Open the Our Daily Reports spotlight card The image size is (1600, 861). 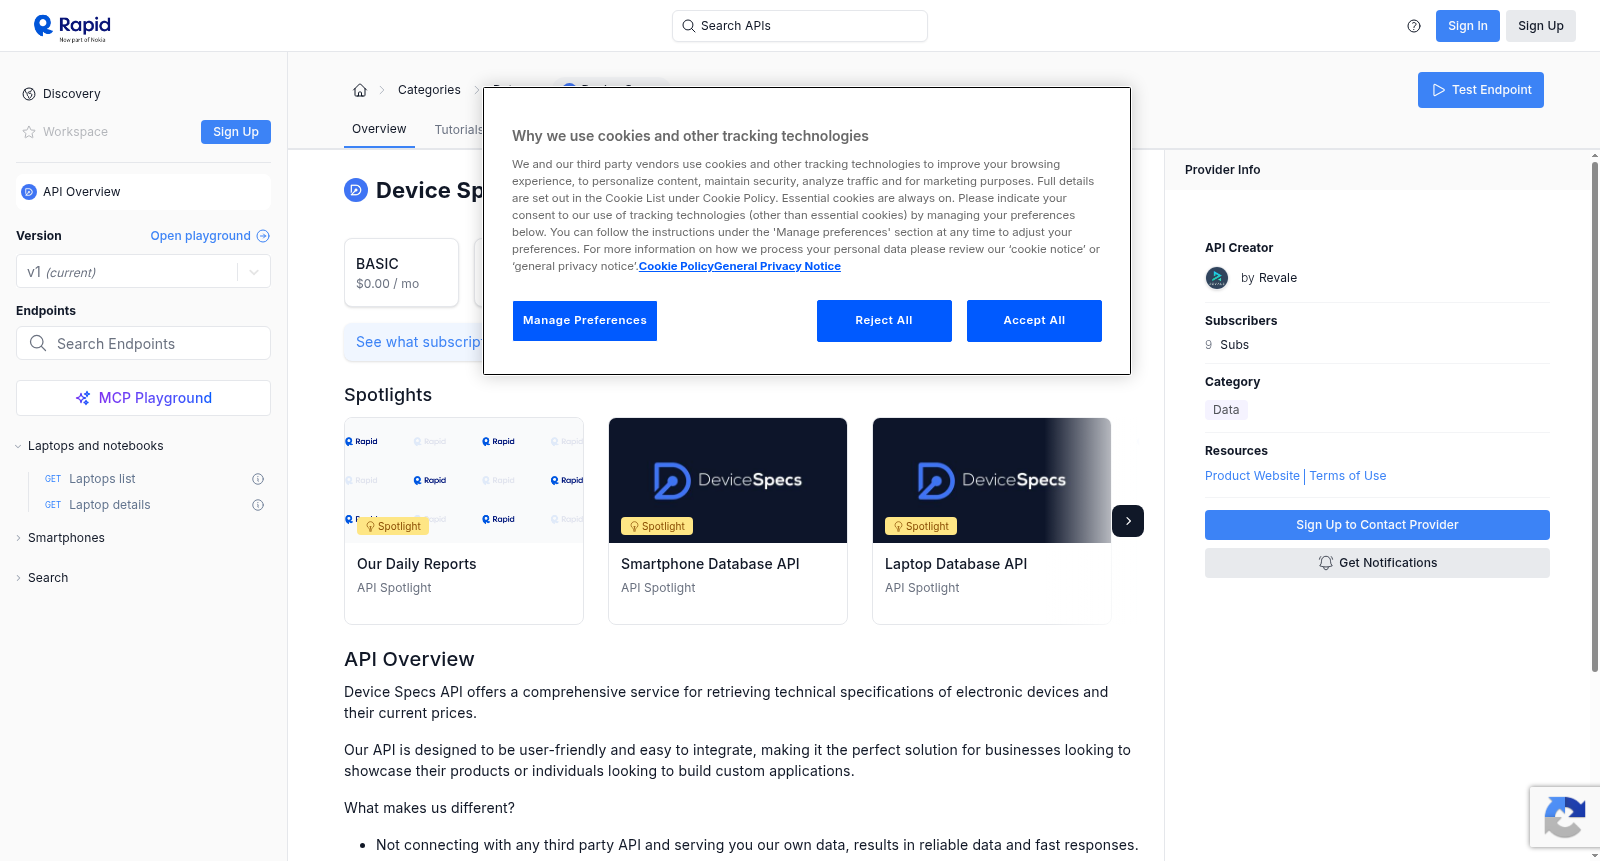point(464,521)
